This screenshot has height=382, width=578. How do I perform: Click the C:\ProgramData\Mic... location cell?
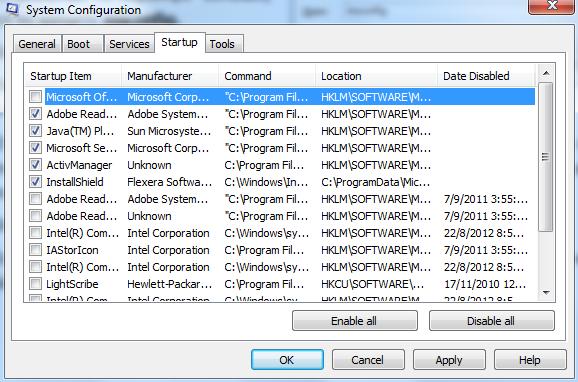click(x=375, y=182)
